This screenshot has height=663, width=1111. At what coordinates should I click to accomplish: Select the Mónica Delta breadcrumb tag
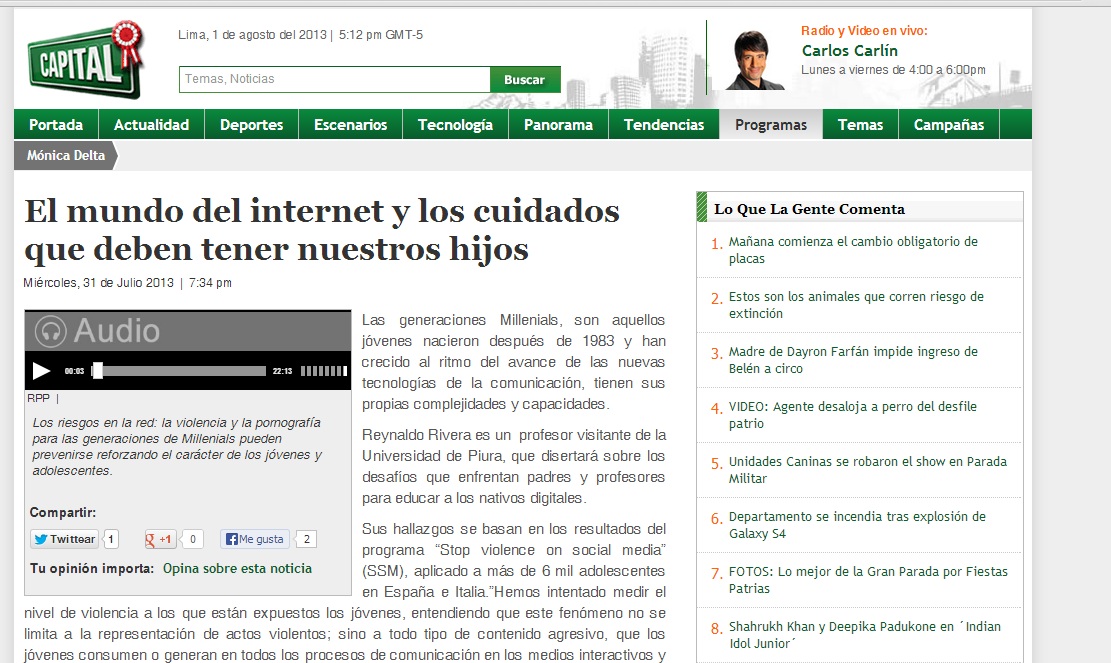point(65,156)
